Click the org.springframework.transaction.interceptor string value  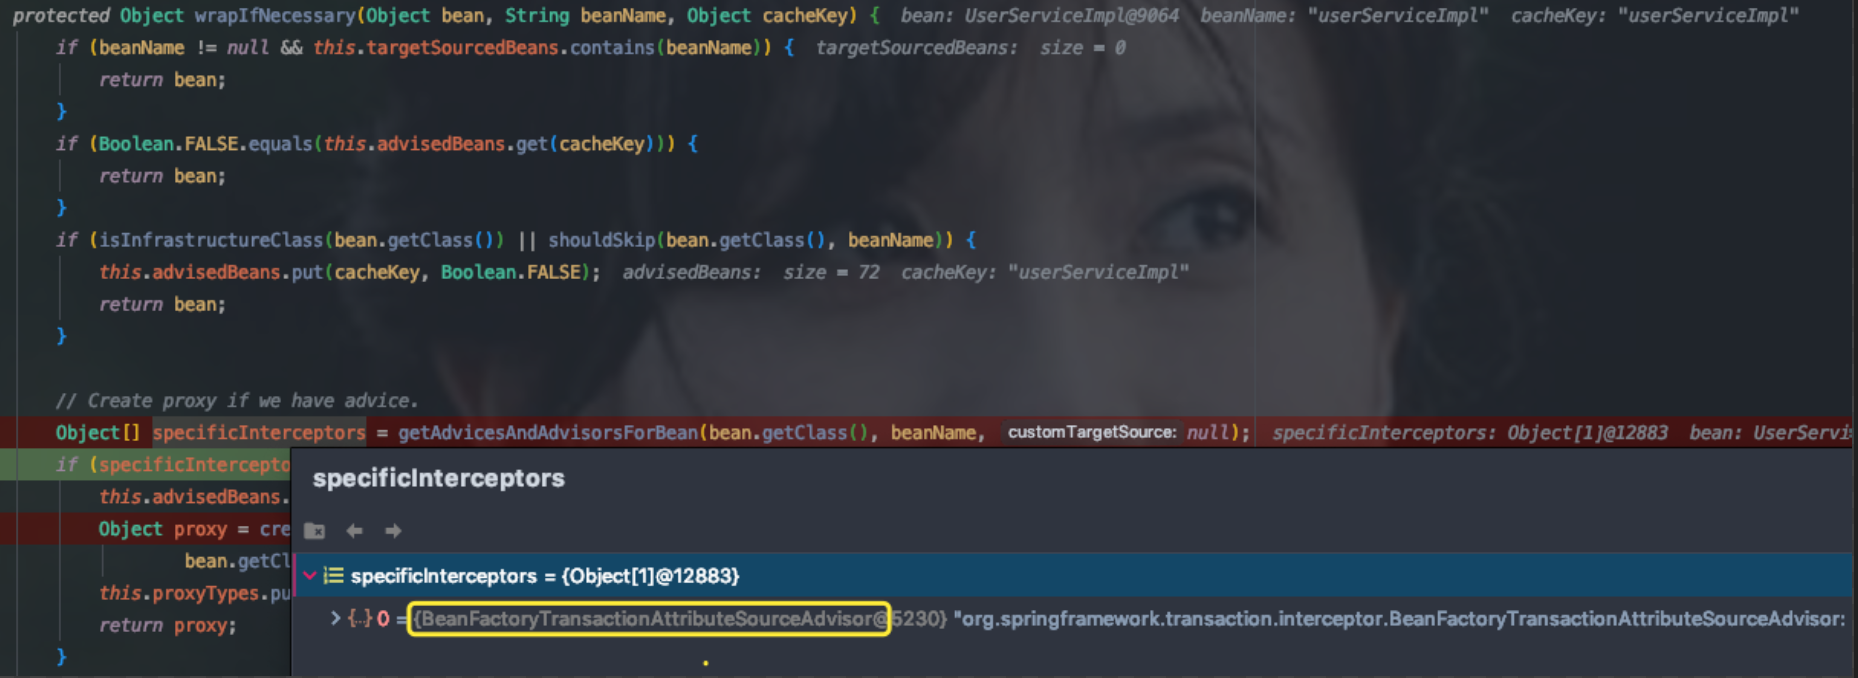pyautogui.click(x=1399, y=619)
